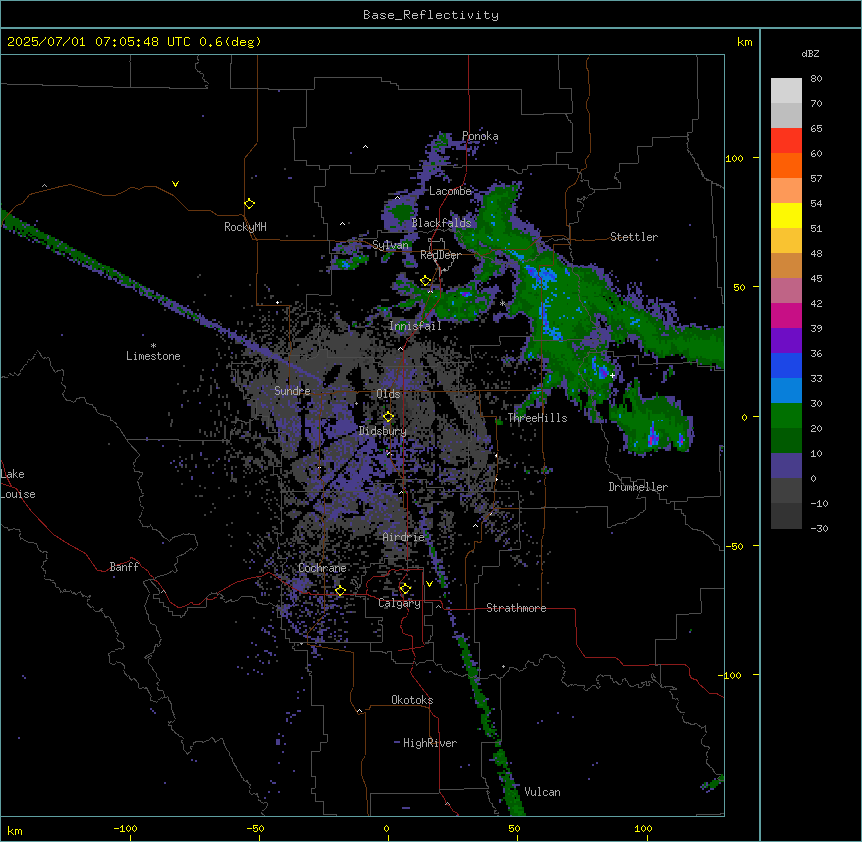The height and width of the screenshot is (842, 862).
Task: Click the Lake Louise label
Action: pos(18,484)
